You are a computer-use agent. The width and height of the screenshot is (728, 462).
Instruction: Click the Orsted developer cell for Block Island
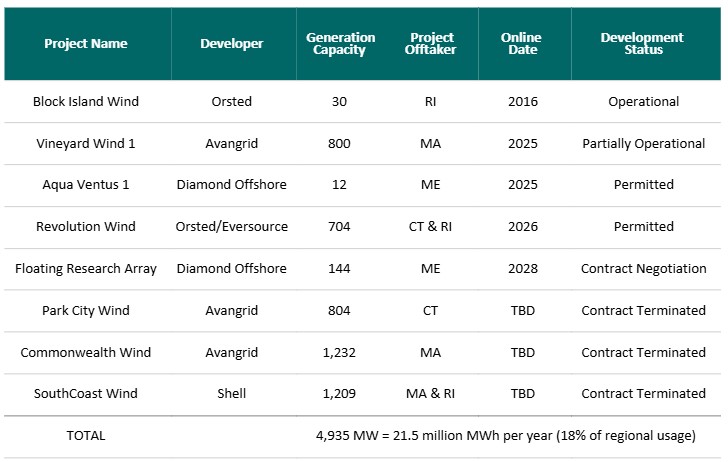(232, 101)
